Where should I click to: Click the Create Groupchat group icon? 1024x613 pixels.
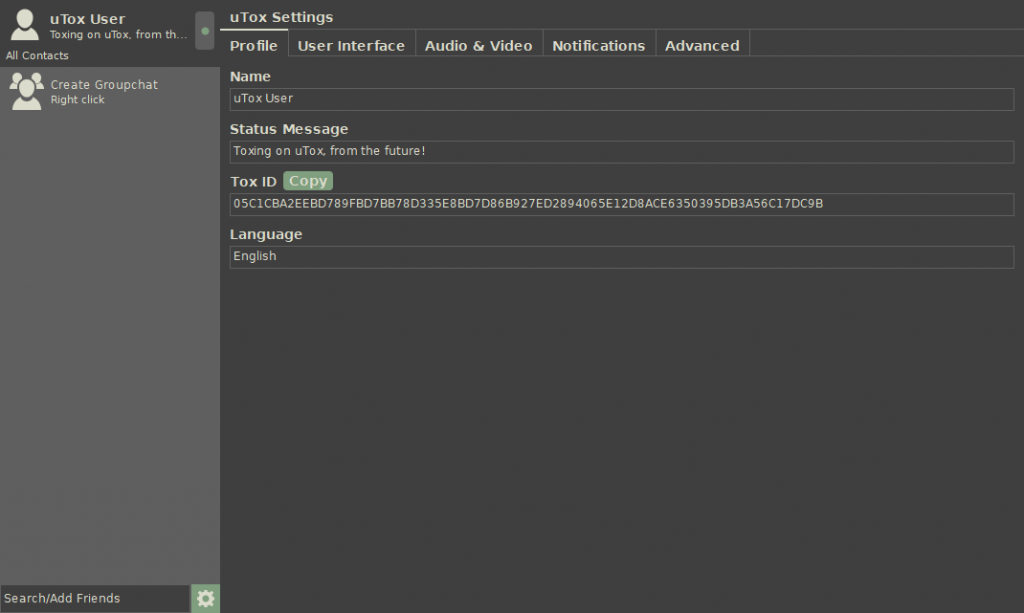click(26, 91)
